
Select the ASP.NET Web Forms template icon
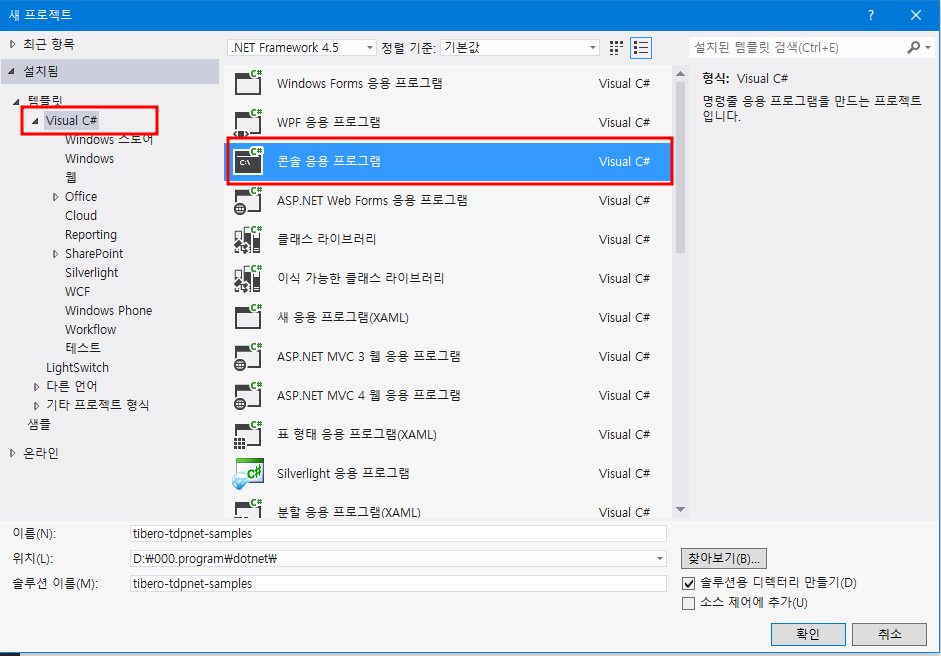(x=248, y=200)
